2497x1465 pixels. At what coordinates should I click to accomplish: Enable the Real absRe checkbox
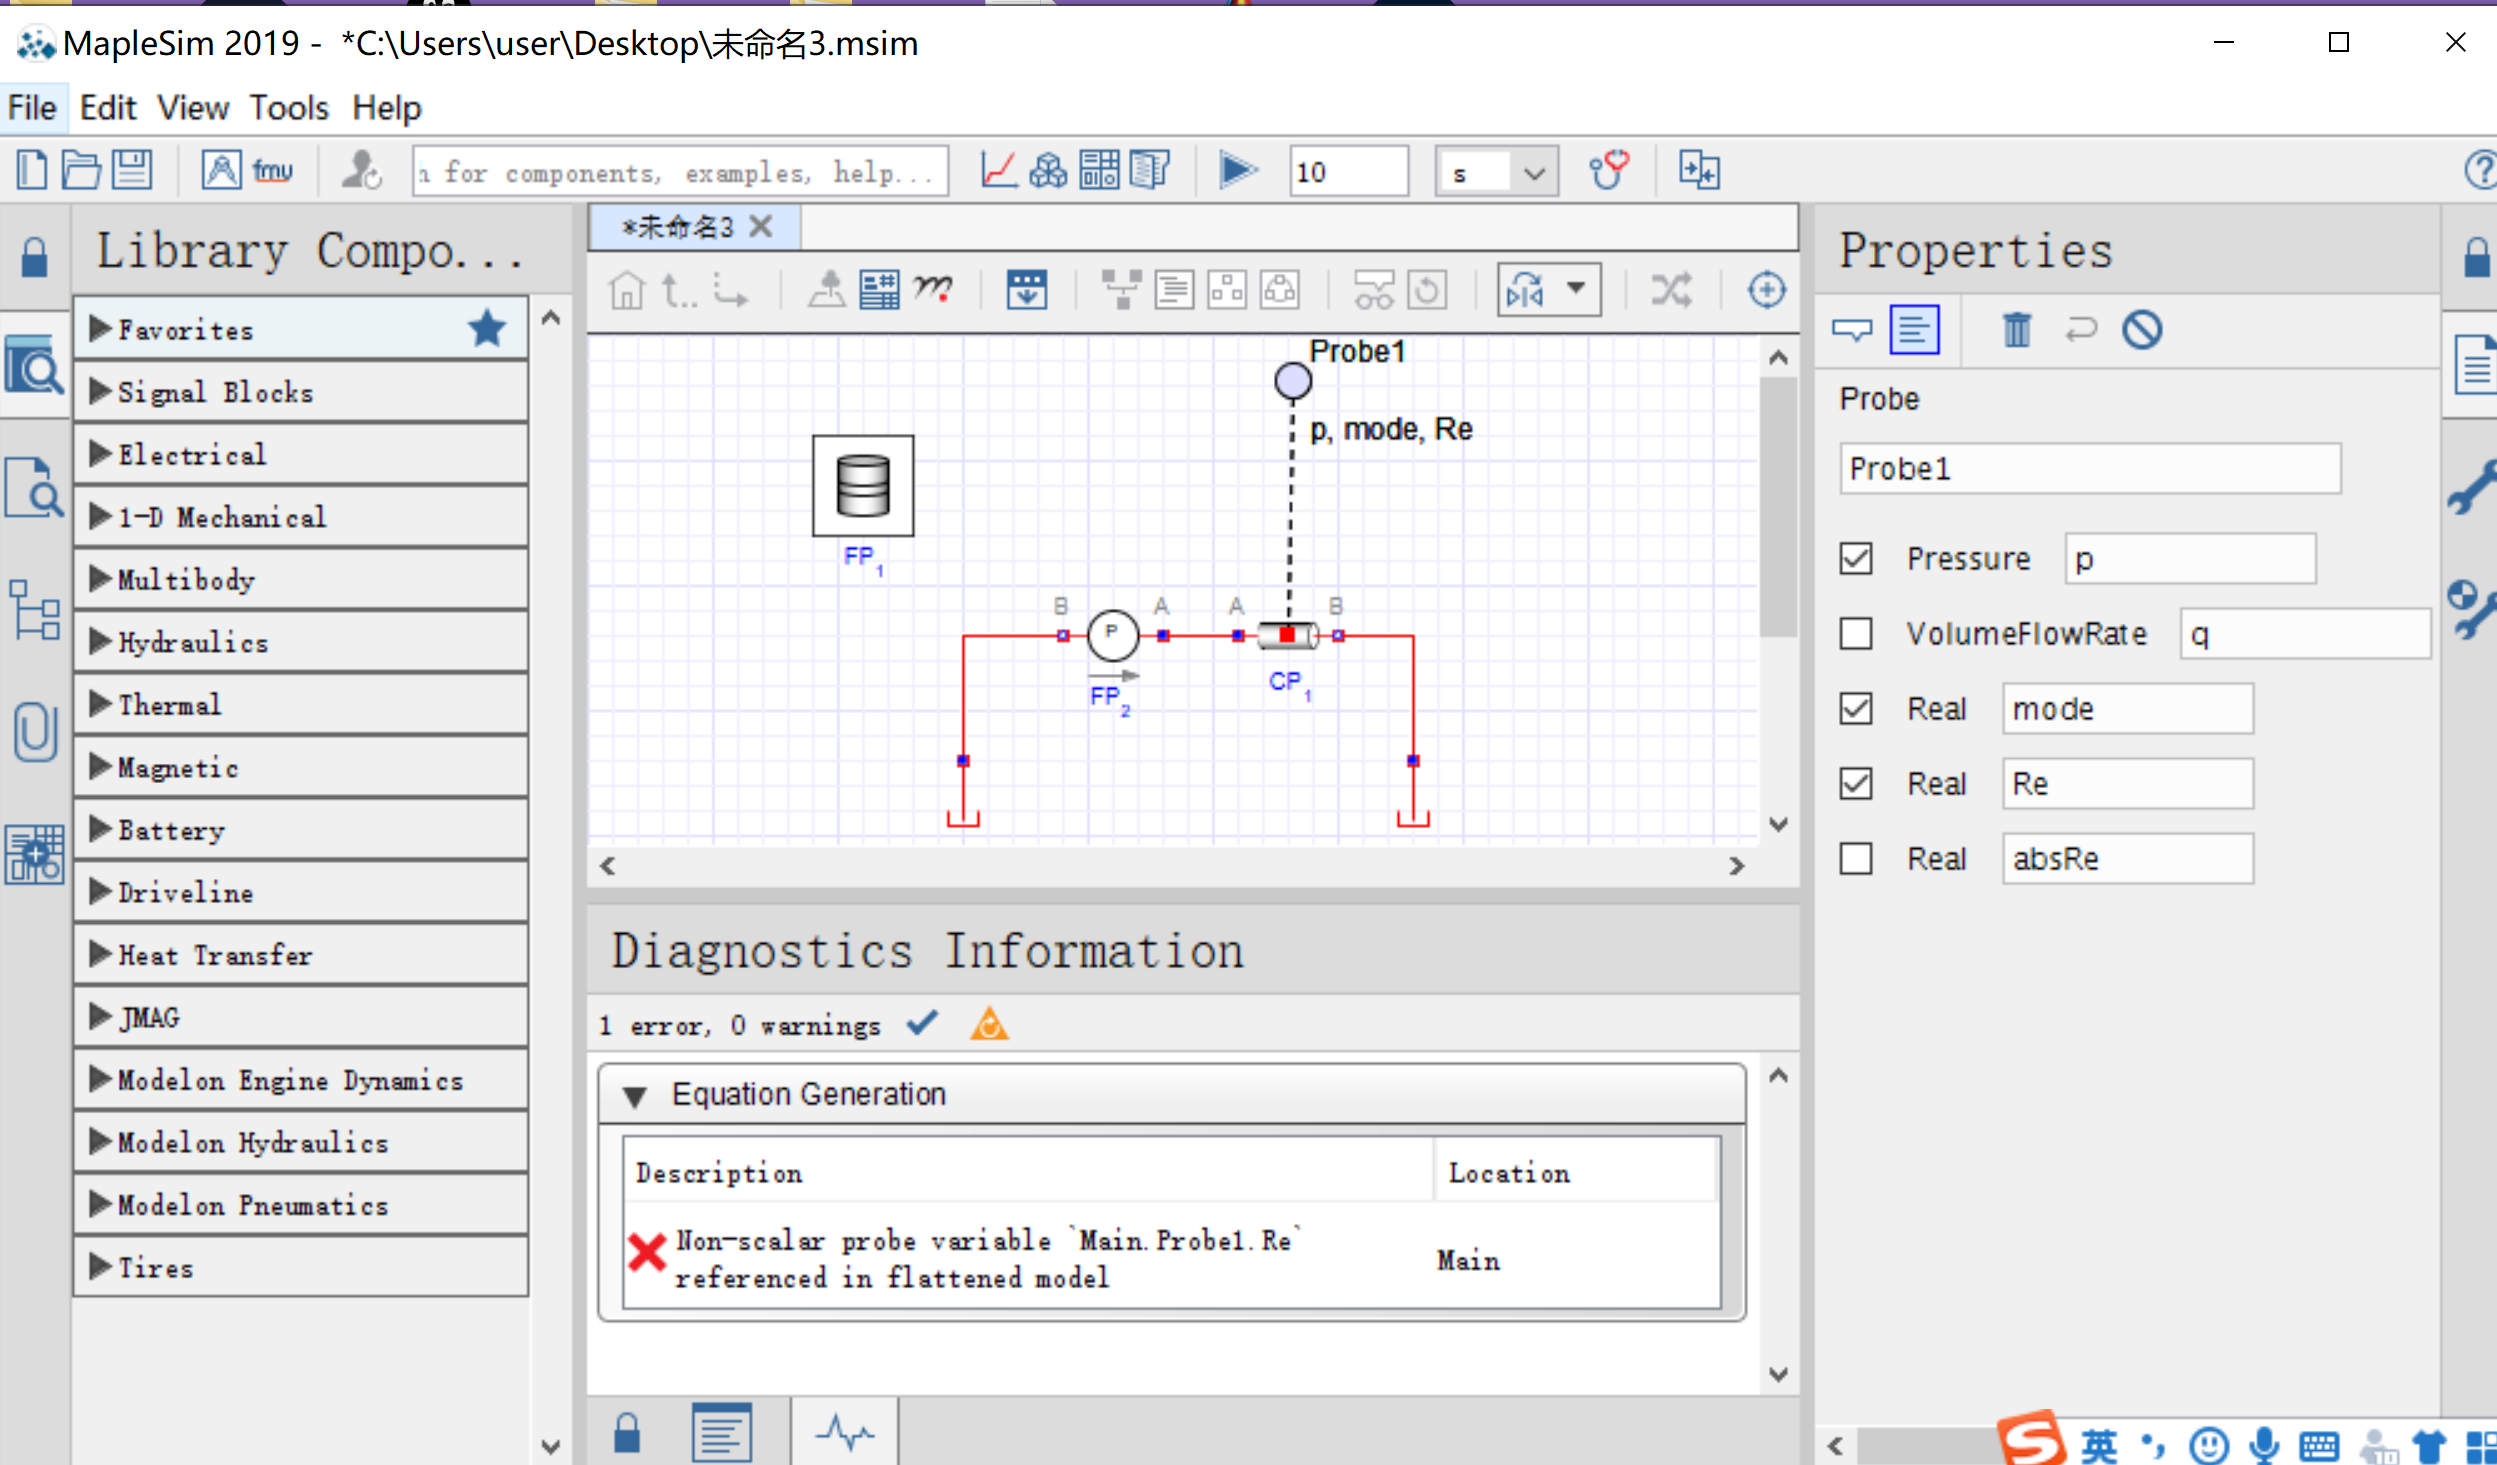[1856, 858]
